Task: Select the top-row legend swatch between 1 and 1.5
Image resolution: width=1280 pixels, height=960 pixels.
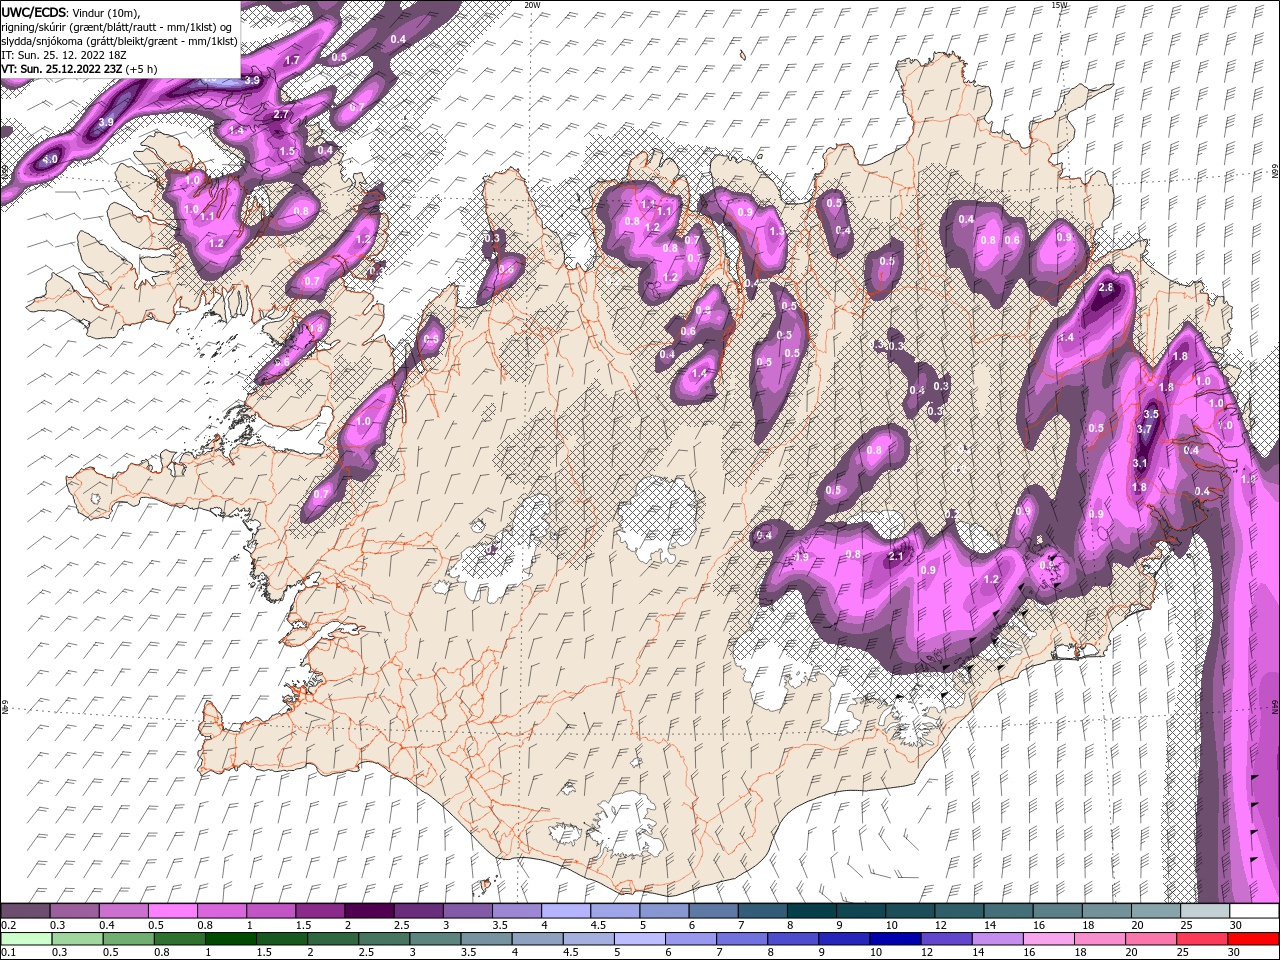Action: [271, 911]
